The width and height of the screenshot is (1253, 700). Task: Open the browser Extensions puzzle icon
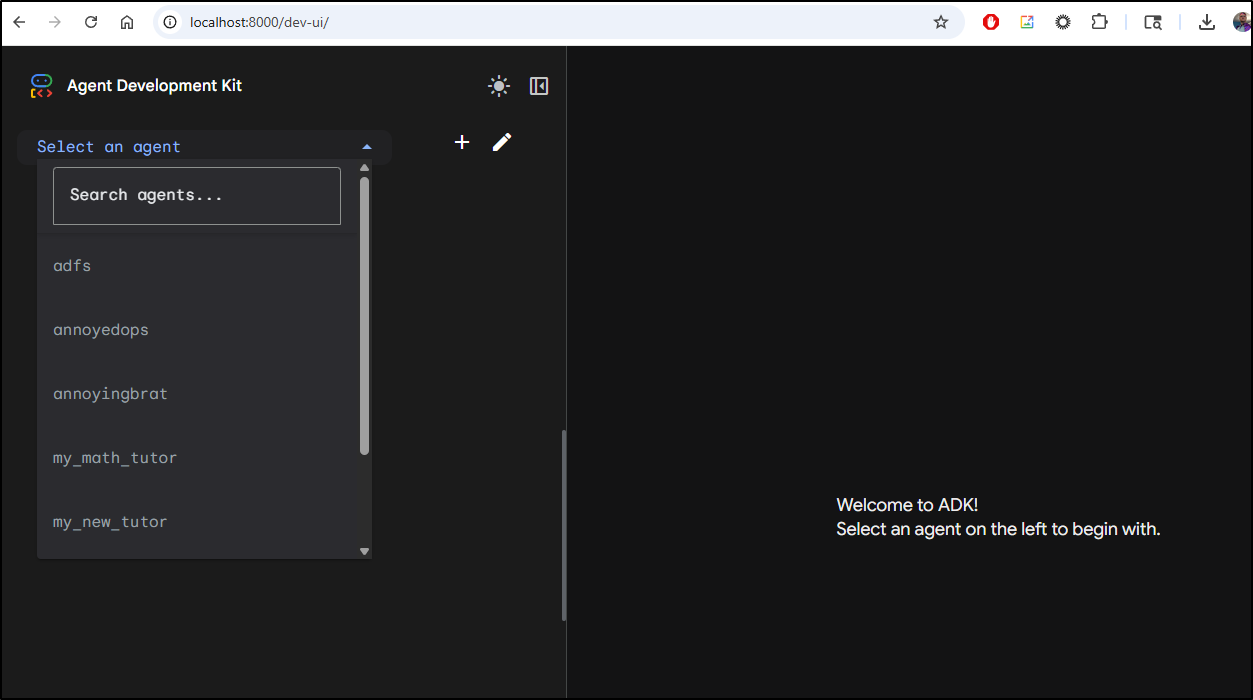pyautogui.click(x=1099, y=22)
